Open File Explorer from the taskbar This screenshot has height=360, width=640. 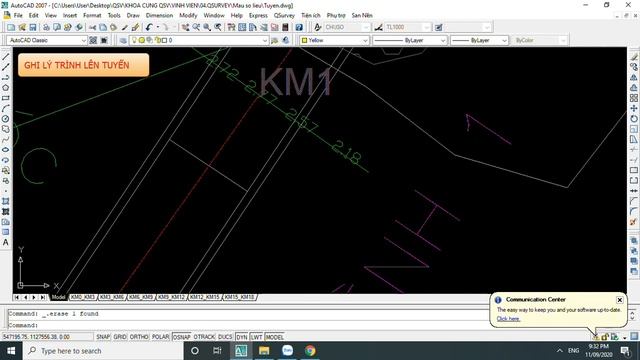coord(264,351)
